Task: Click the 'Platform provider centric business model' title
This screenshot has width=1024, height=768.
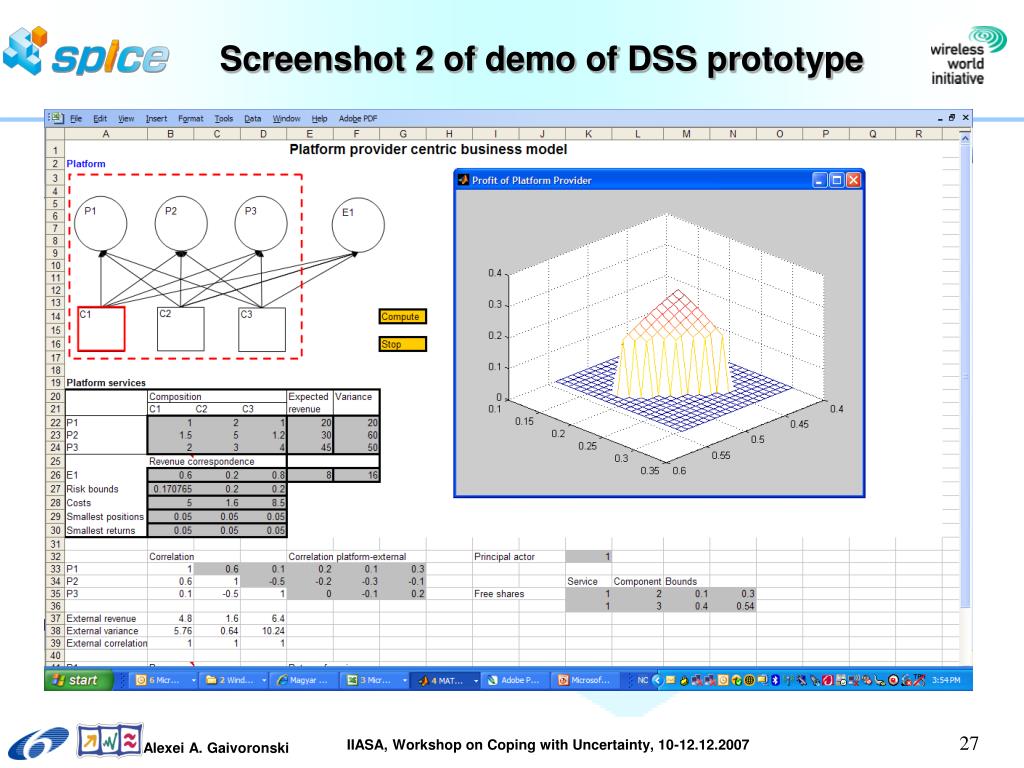Action: pos(428,150)
